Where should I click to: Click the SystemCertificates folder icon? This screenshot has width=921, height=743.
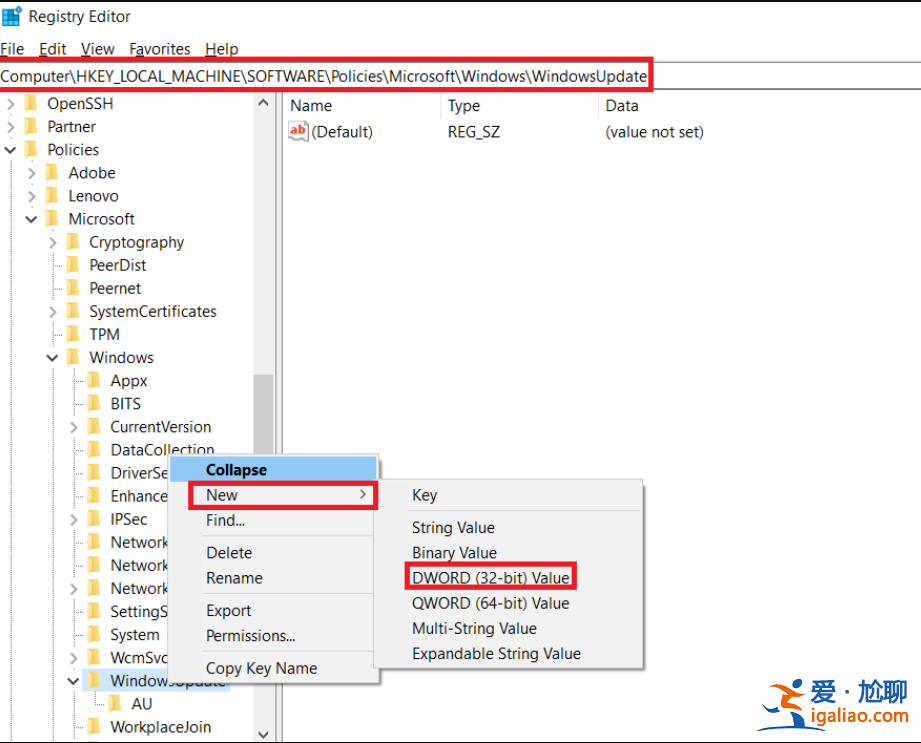[x=72, y=311]
